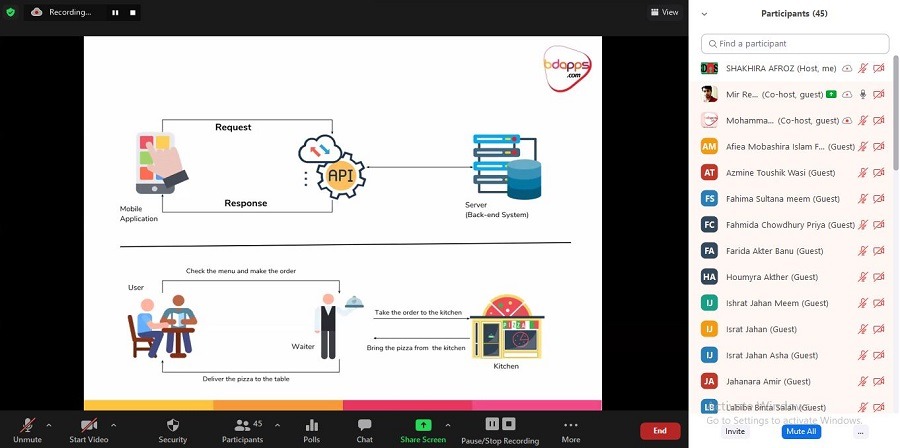
Task: Click Mohamma...'s muted microphone icon
Action: point(863,120)
